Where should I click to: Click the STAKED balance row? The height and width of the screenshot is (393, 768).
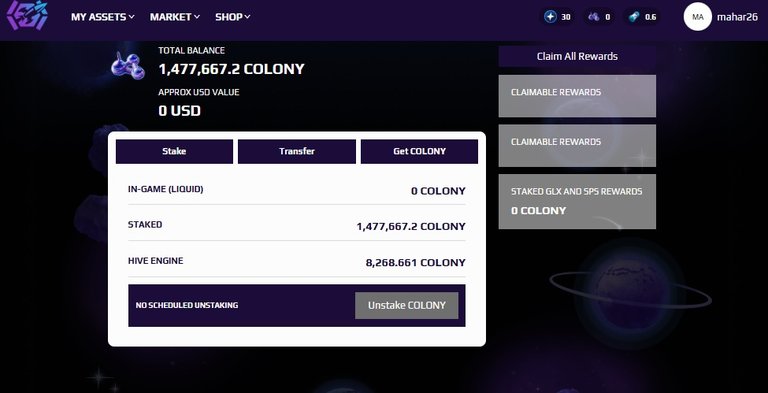[x=297, y=225]
